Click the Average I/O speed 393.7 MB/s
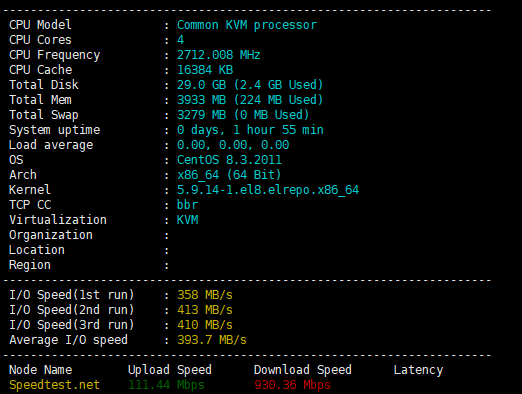This screenshot has height=394, width=522. click(x=212, y=340)
